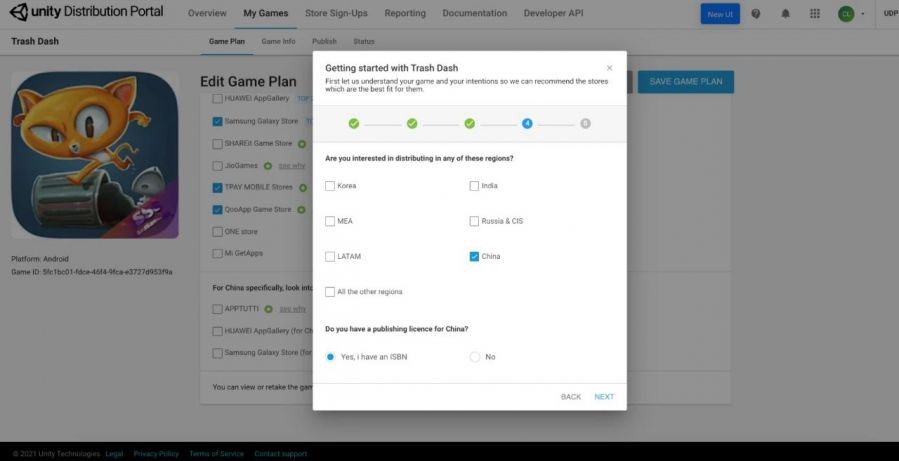Check the LATAM region checkbox
Image resolution: width=899 pixels, height=461 pixels.
point(330,256)
